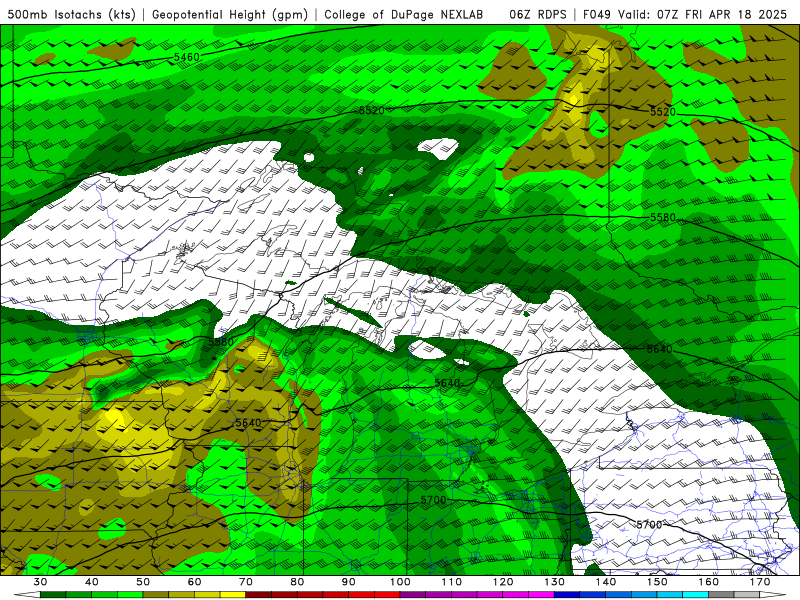This screenshot has height=600, width=800.
Task: Click the legend value 90
Action: (x=349, y=582)
